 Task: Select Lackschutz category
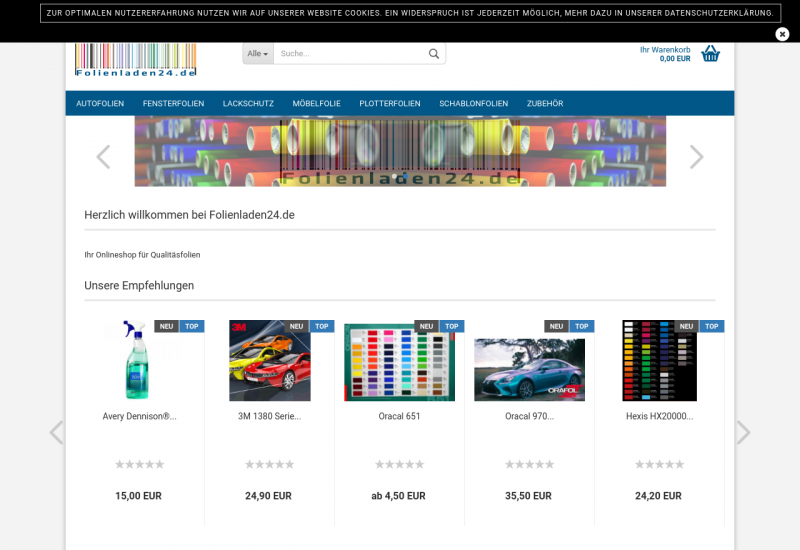[248, 104]
